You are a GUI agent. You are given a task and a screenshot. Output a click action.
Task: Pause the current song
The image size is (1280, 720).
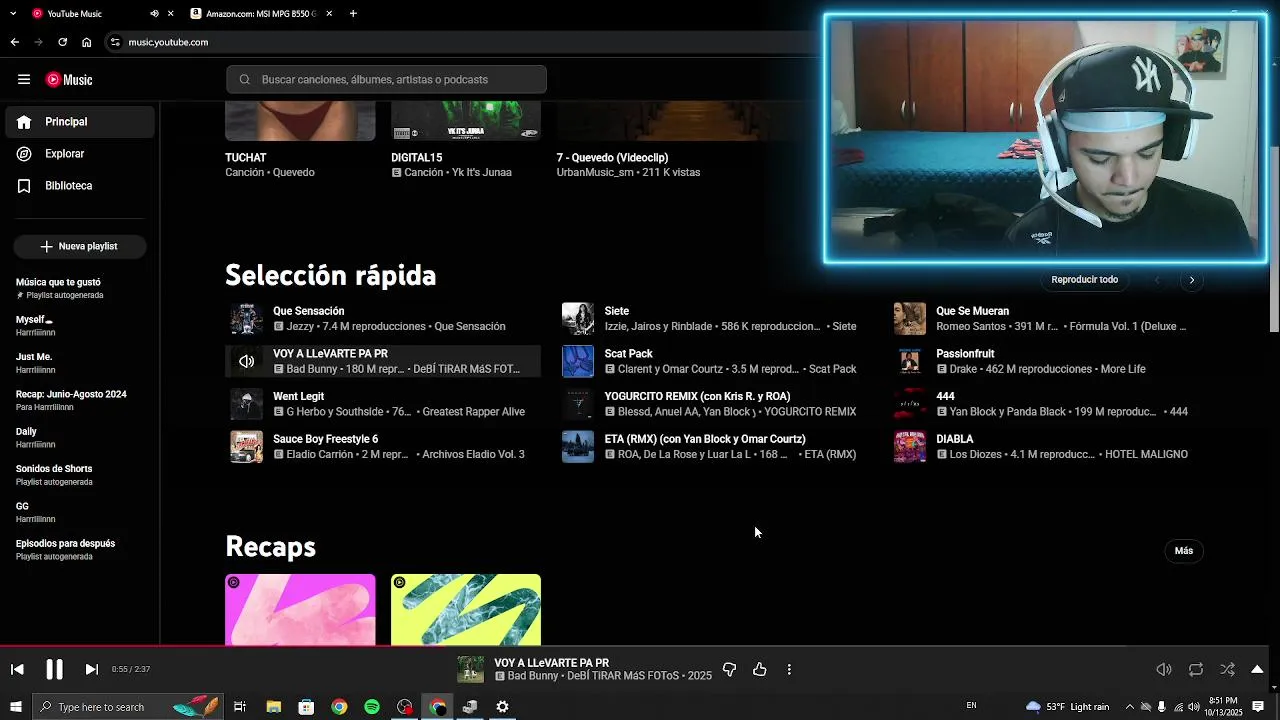click(x=54, y=669)
